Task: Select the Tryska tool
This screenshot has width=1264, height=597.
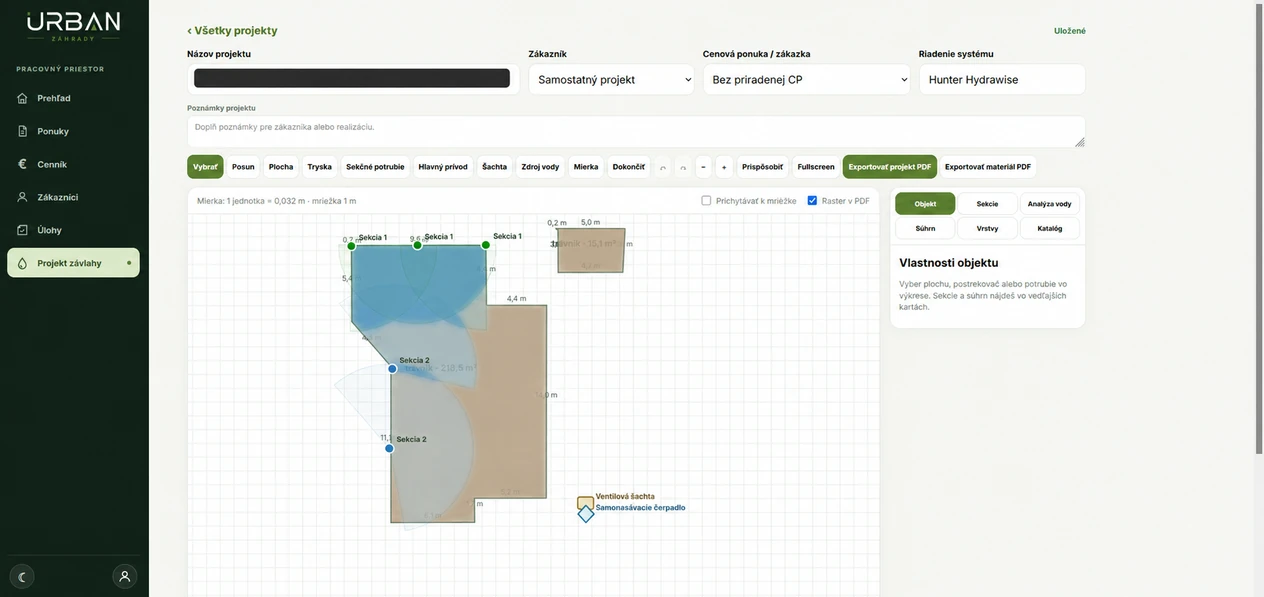Action: 319,167
